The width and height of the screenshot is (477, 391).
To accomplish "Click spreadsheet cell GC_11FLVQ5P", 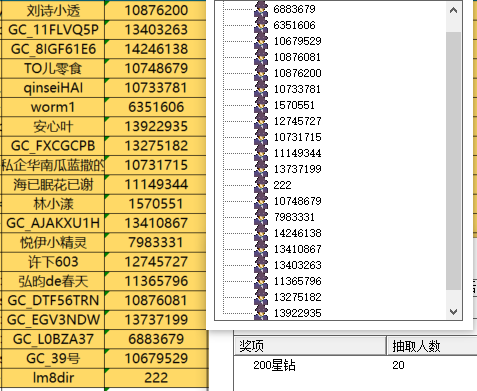I will click(x=53, y=30).
